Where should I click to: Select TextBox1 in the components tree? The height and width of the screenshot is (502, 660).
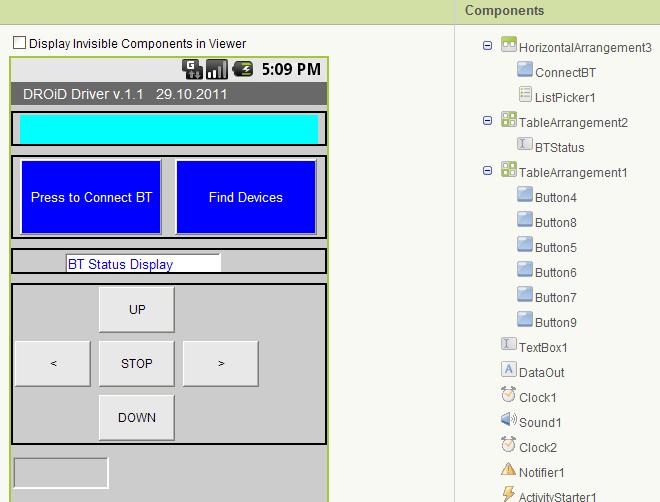point(543,347)
